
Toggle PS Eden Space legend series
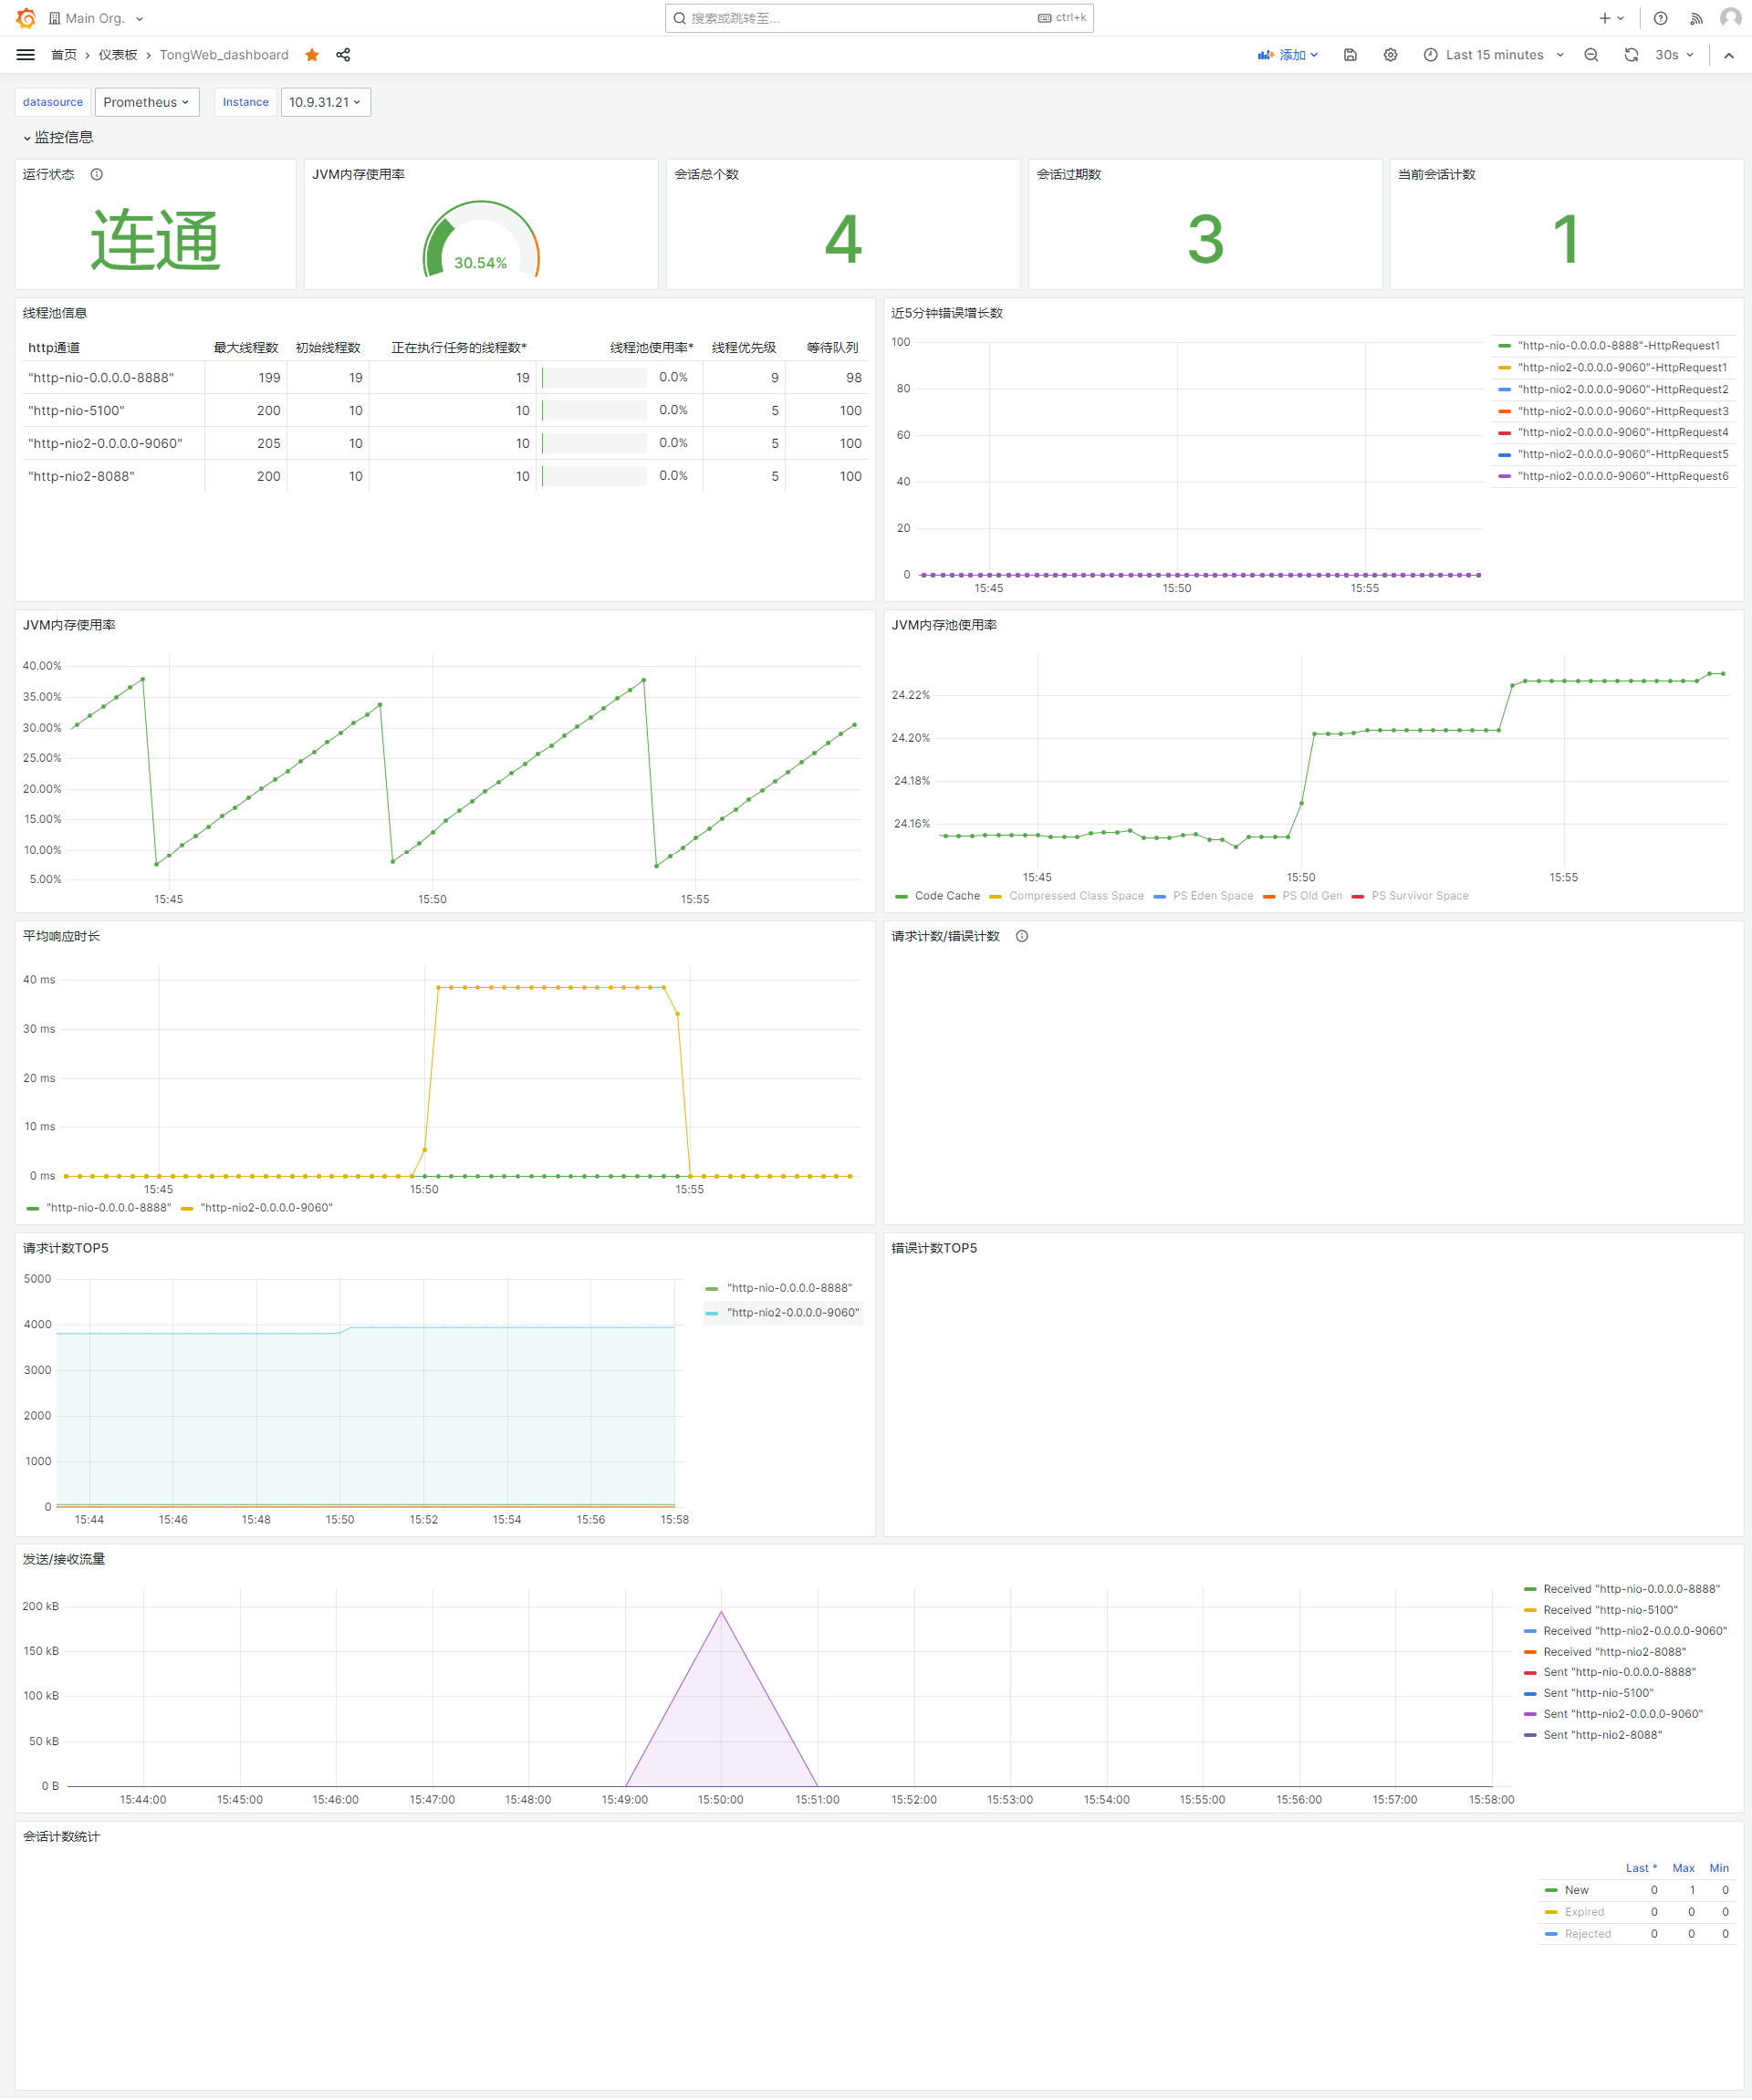point(1212,896)
